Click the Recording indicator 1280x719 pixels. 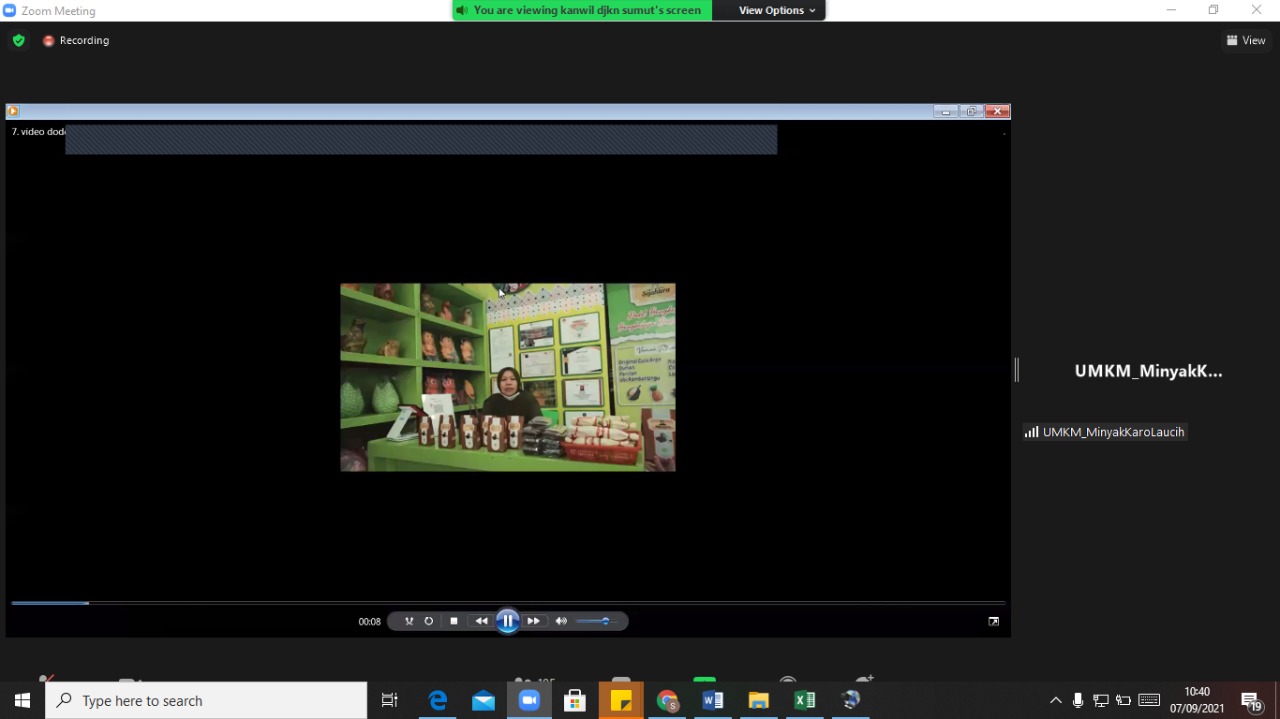coord(76,40)
